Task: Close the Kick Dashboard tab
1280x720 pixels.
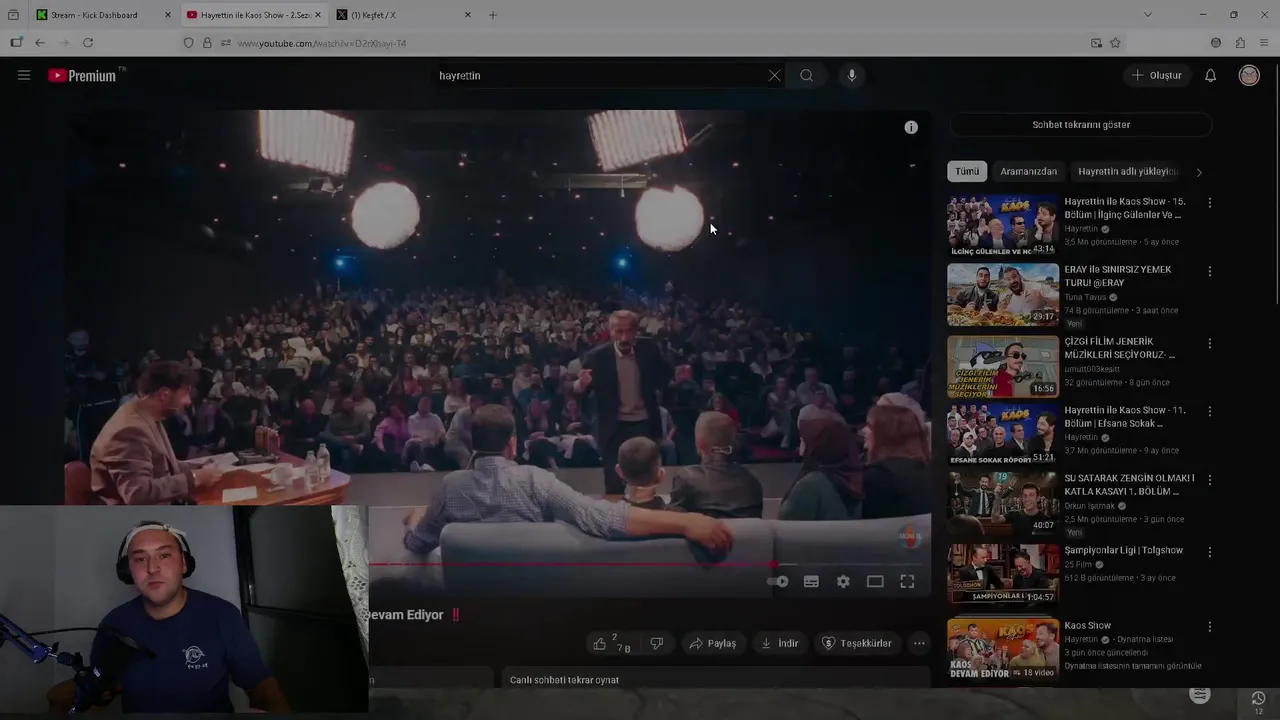Action: pyautogui.click(x=167, y=15)
